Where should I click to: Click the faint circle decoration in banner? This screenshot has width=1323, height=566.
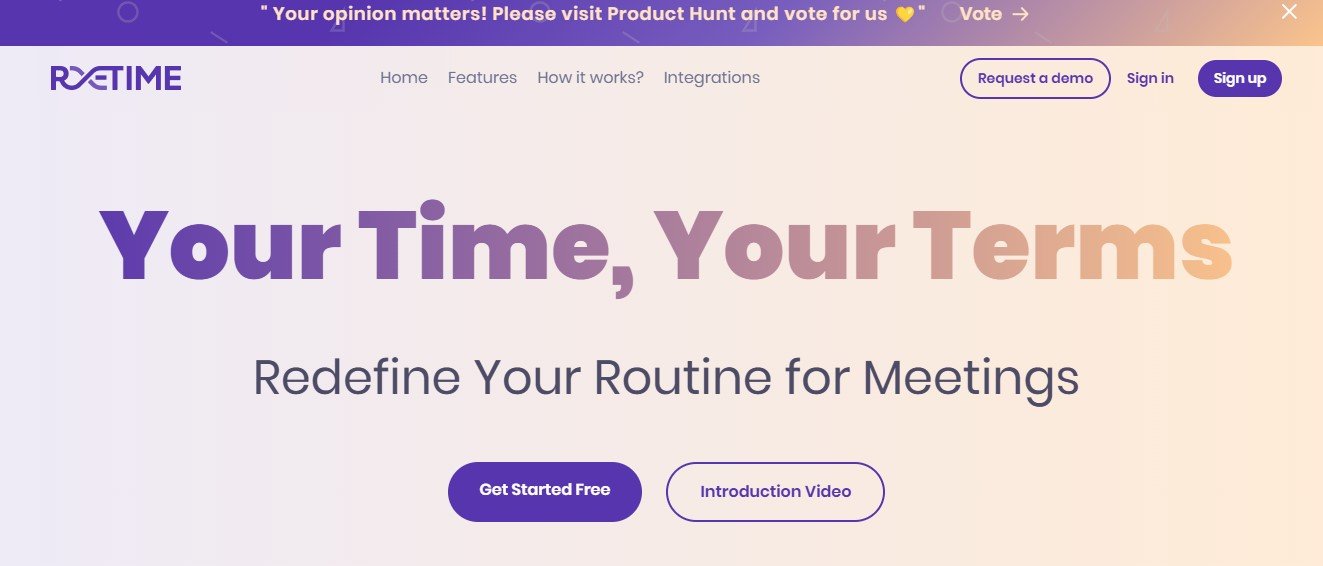coord(127,12)
